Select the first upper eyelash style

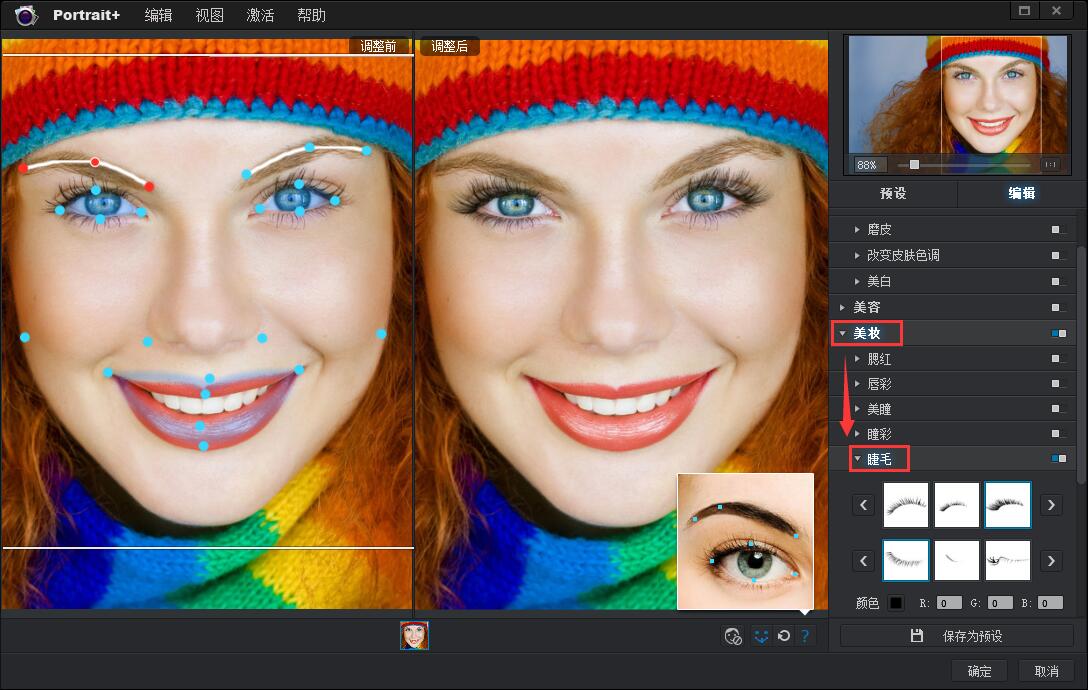(906, 505)
